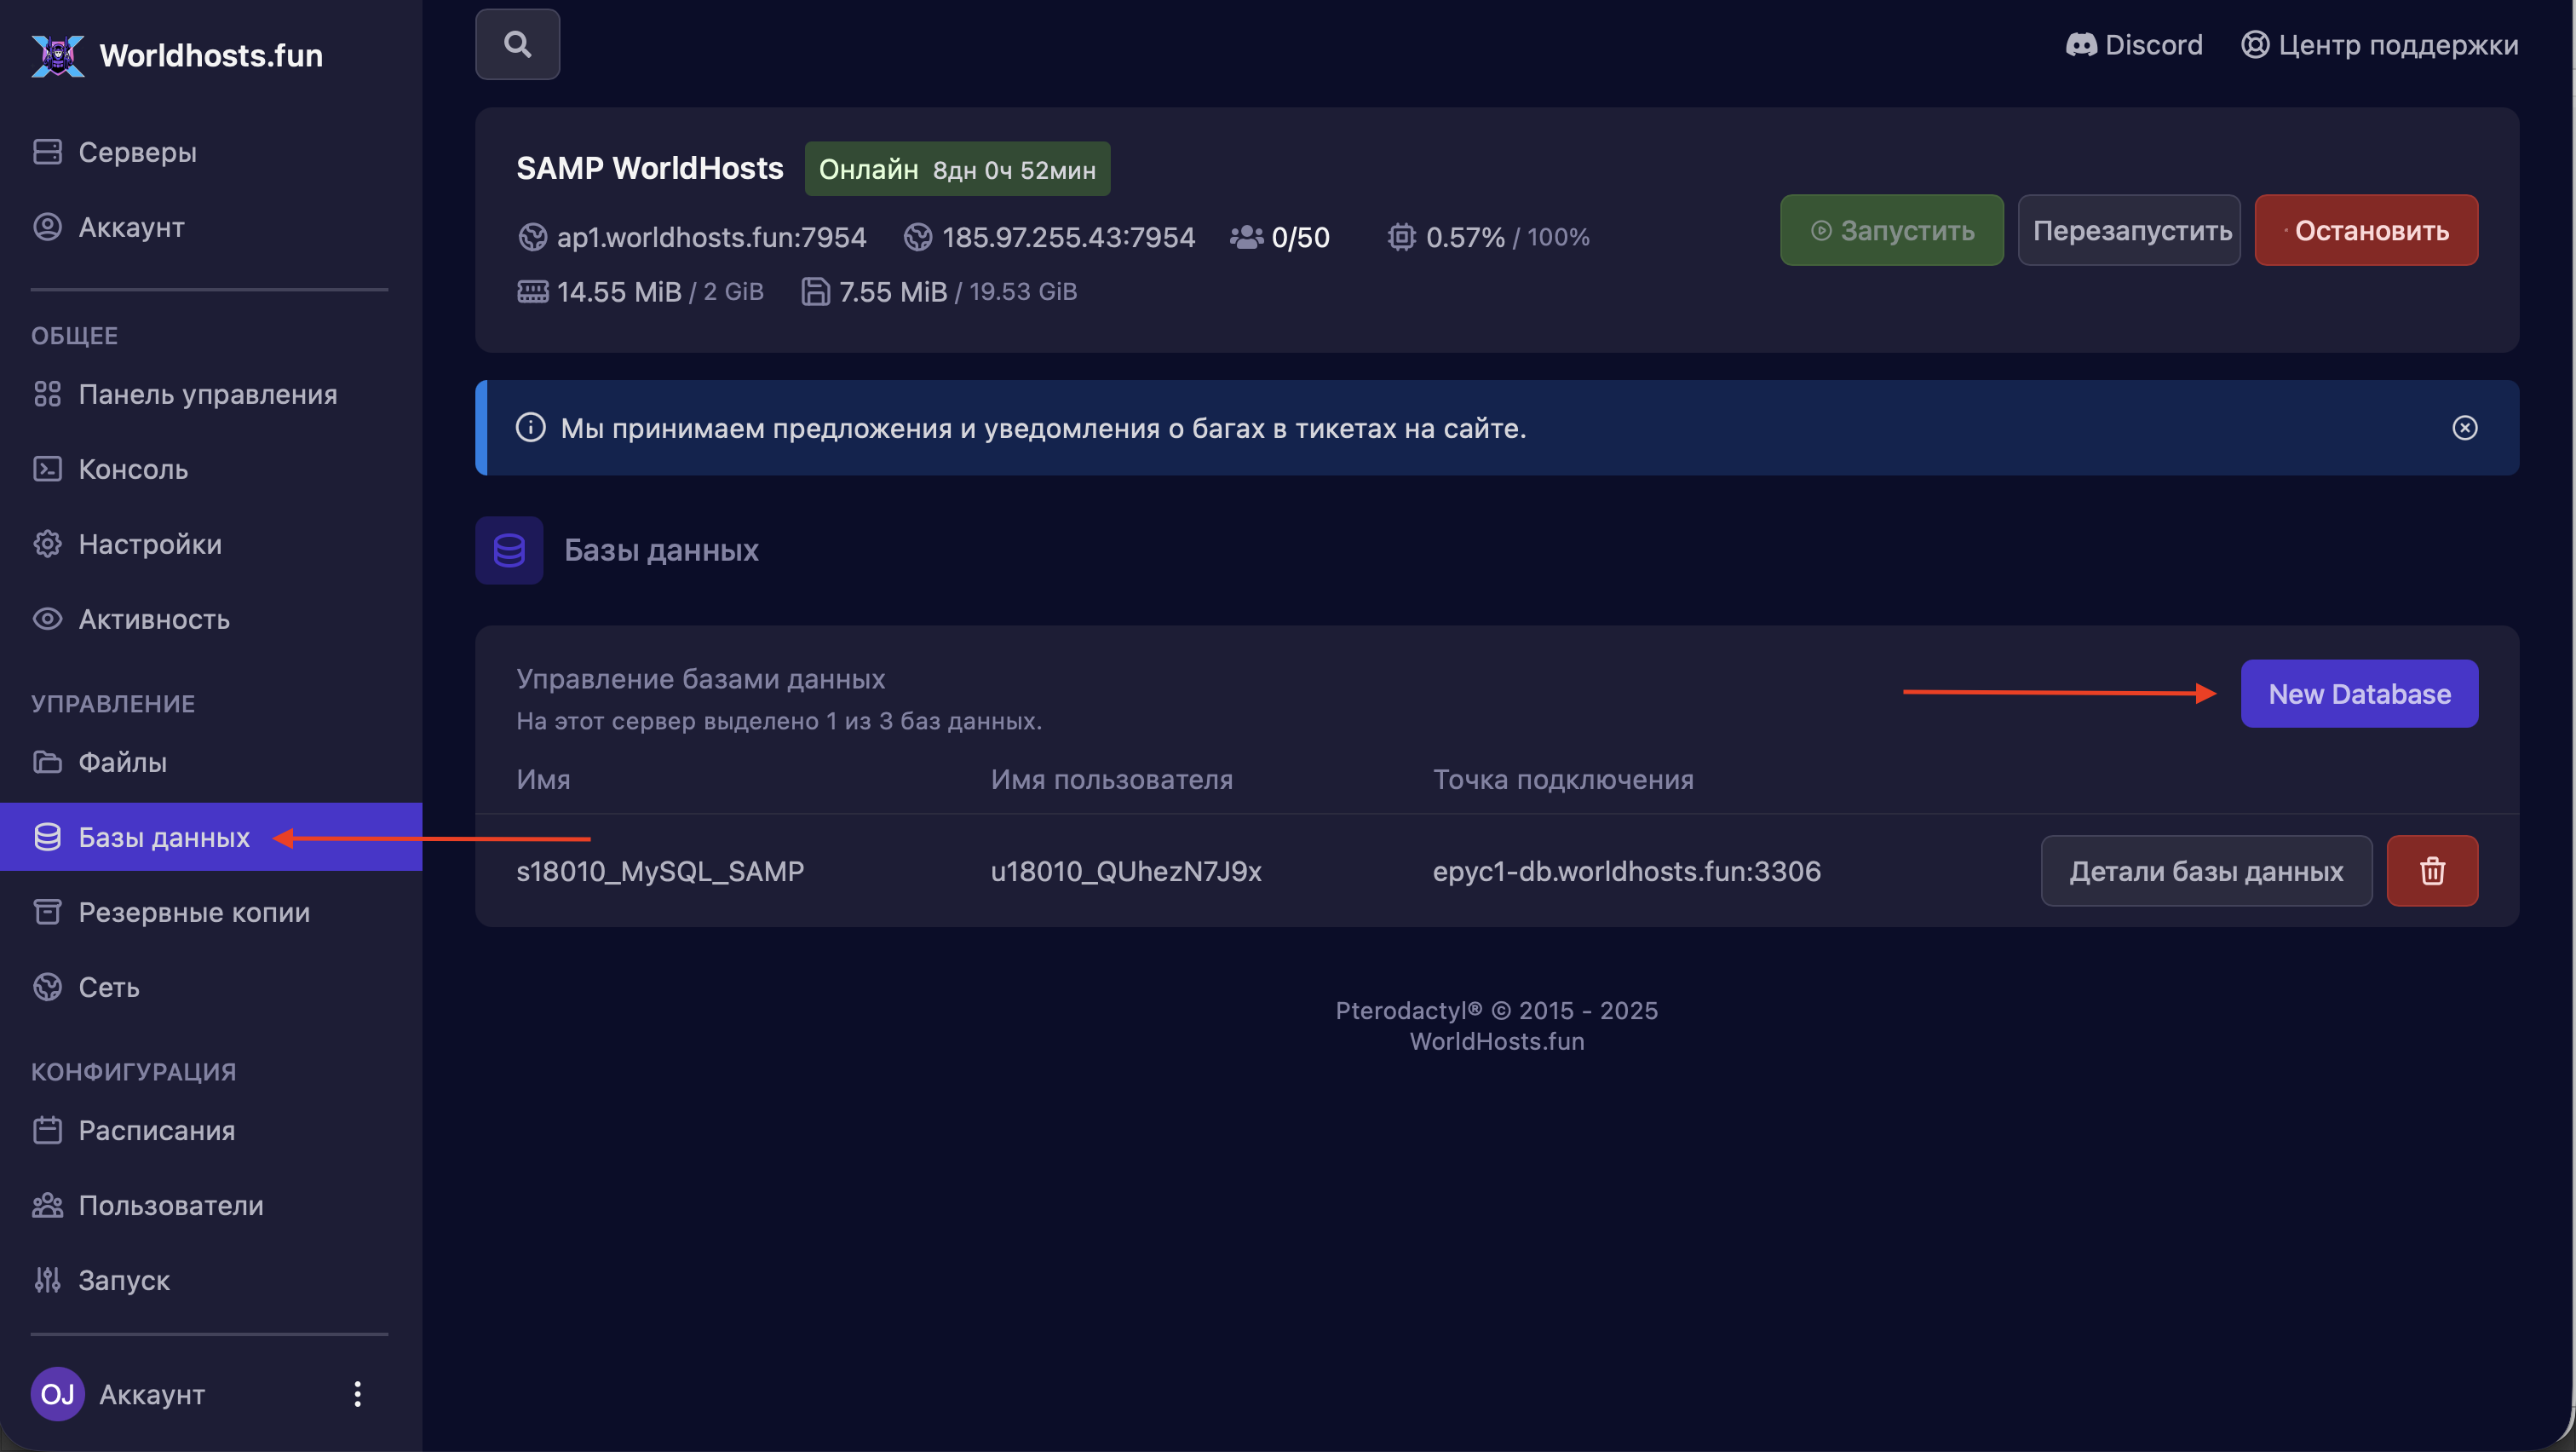The width and height of the screenshot is (2576, 1452).
Task: Open Центр поддержки support center
Action: coord(2379,44)
